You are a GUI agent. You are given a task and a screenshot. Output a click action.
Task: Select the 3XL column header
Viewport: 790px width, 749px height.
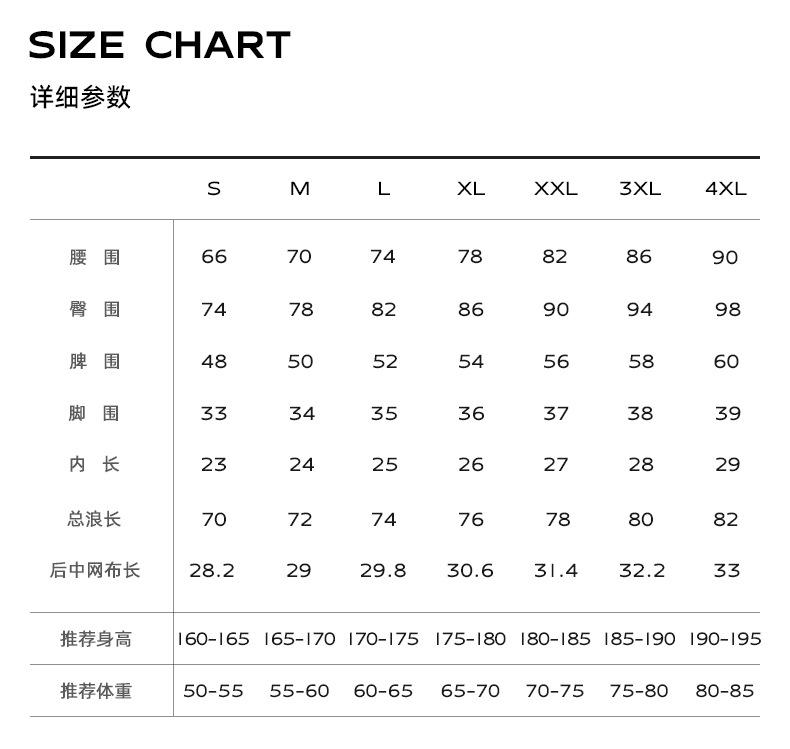click(x=640, y=189)
